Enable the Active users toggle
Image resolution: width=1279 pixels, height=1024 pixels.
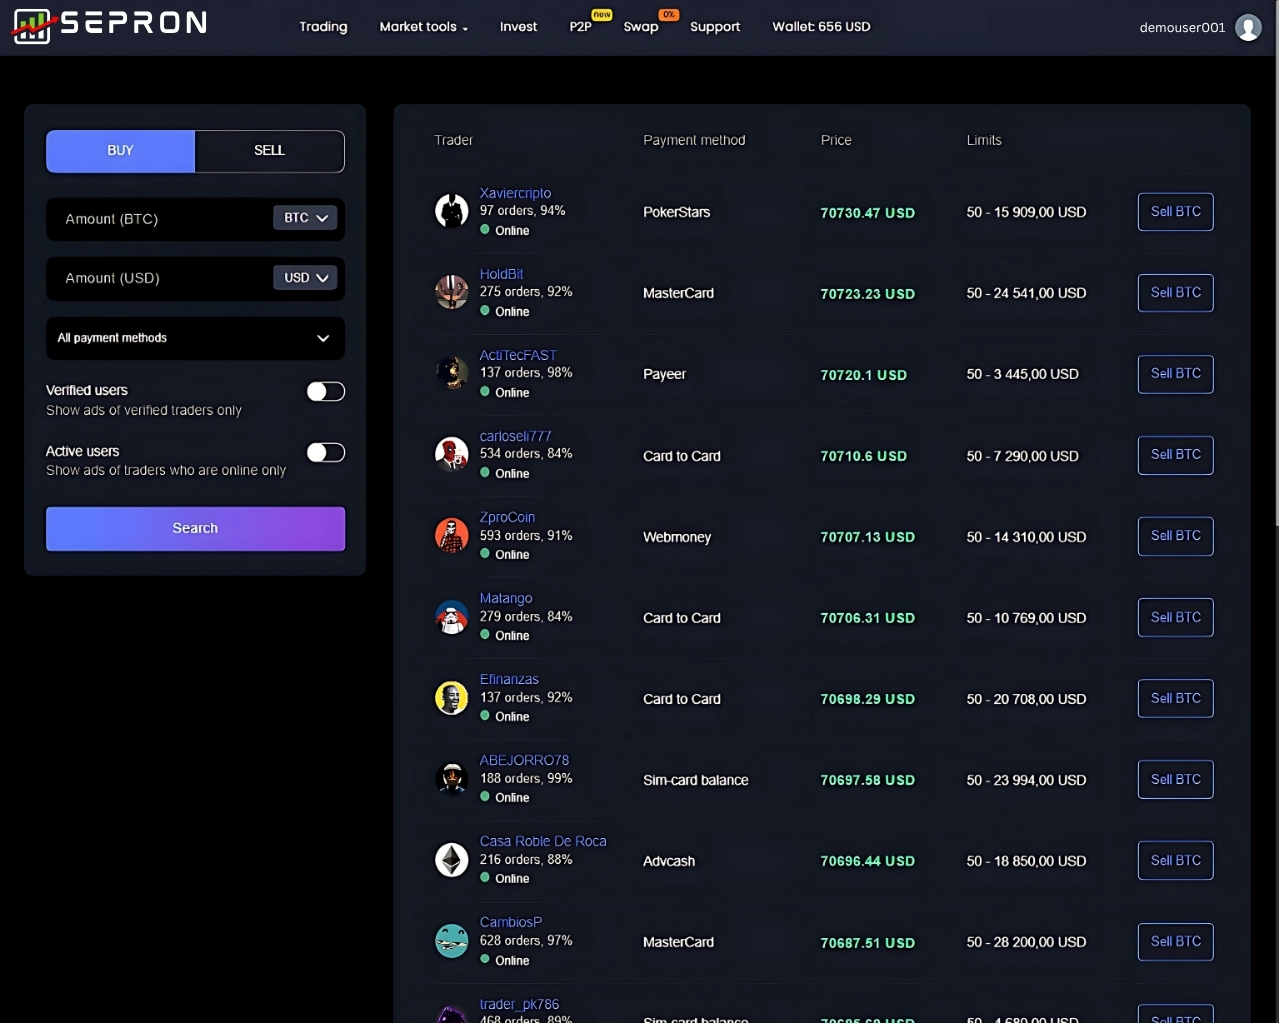[x=325, y=453]
